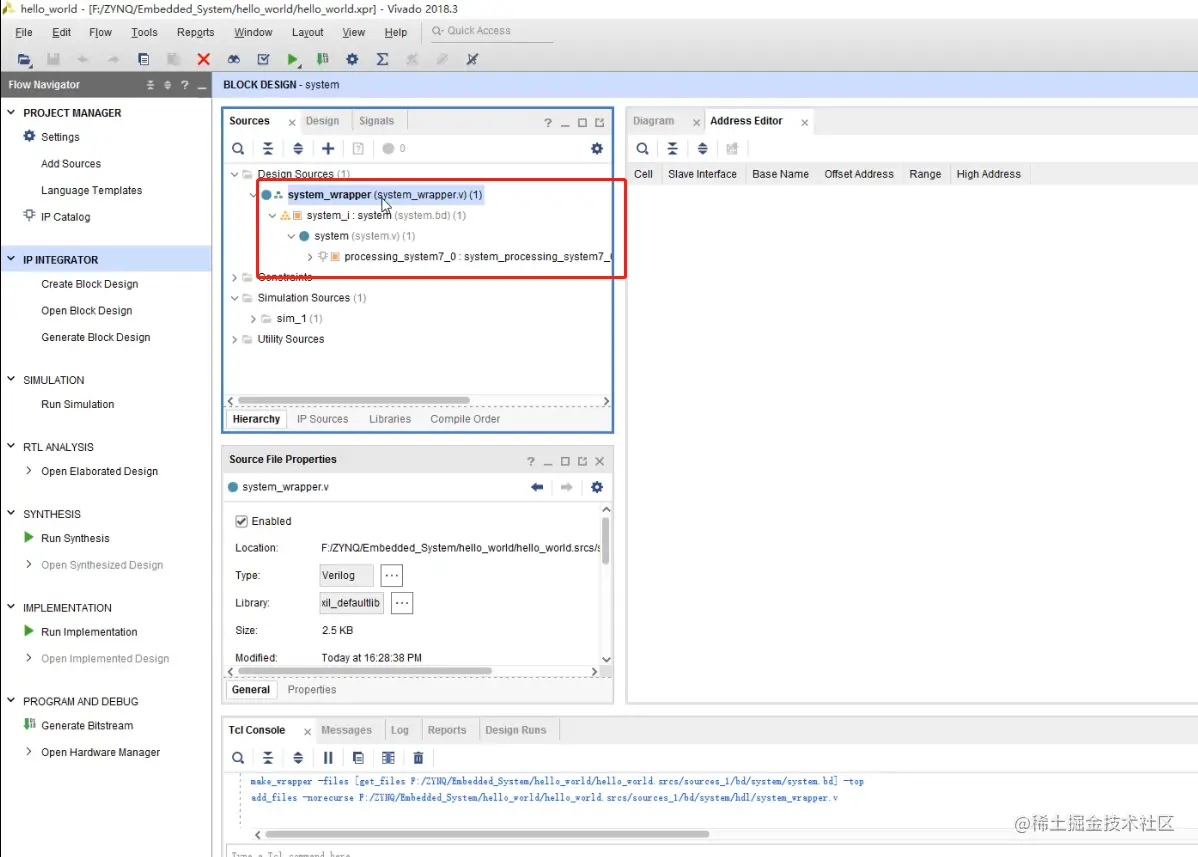The image size is (1198, 857).
Task: Collapse the PROJECT MANAGER section
Action: point(11,112)
